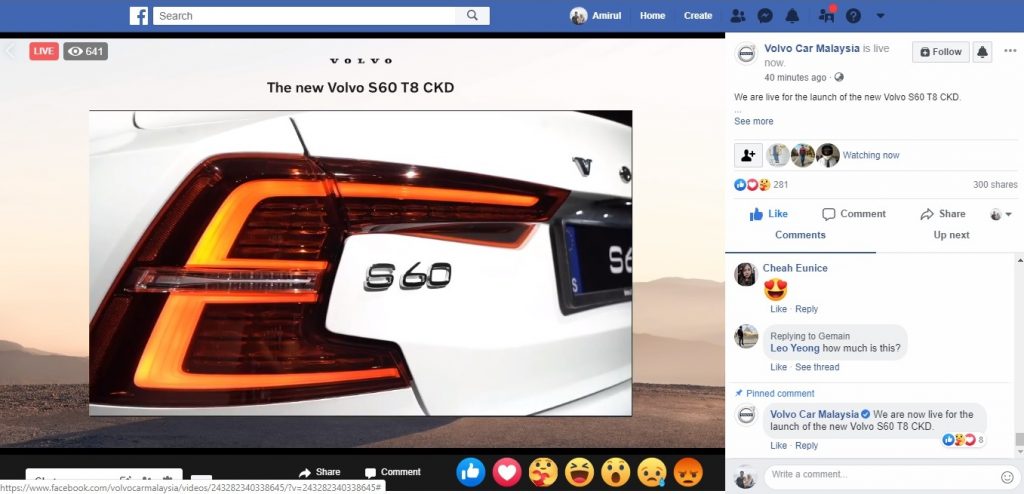Viewport: 1024px width, 494px height.
Task: Click the public globe privacy icon
Action: (839, 77)
